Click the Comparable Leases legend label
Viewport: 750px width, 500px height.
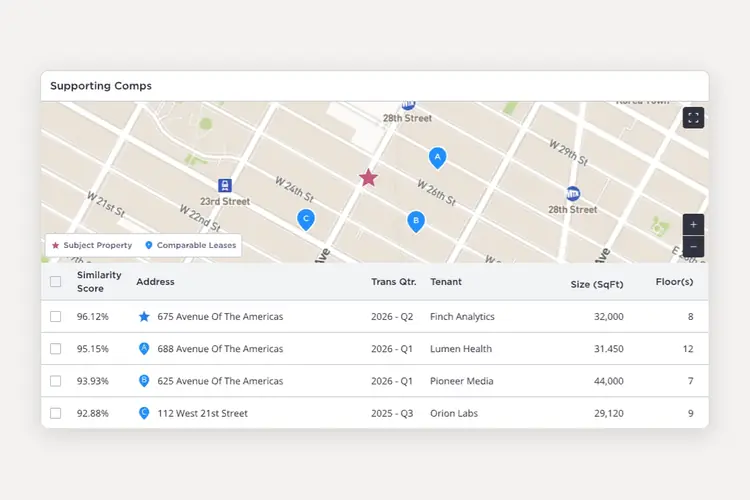[x=196, y=245]
